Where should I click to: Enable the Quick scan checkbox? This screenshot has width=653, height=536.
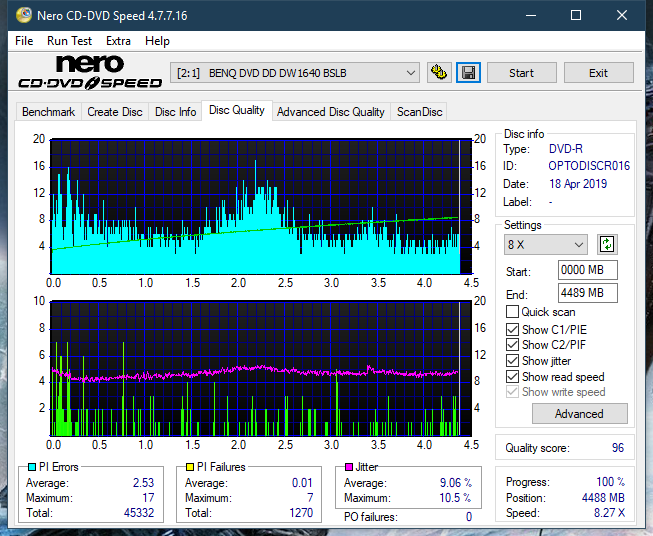tap(512, 312)
